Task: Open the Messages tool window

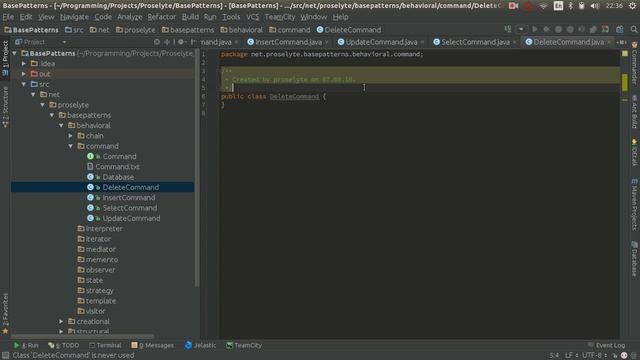Action: (x=152, y=345)
